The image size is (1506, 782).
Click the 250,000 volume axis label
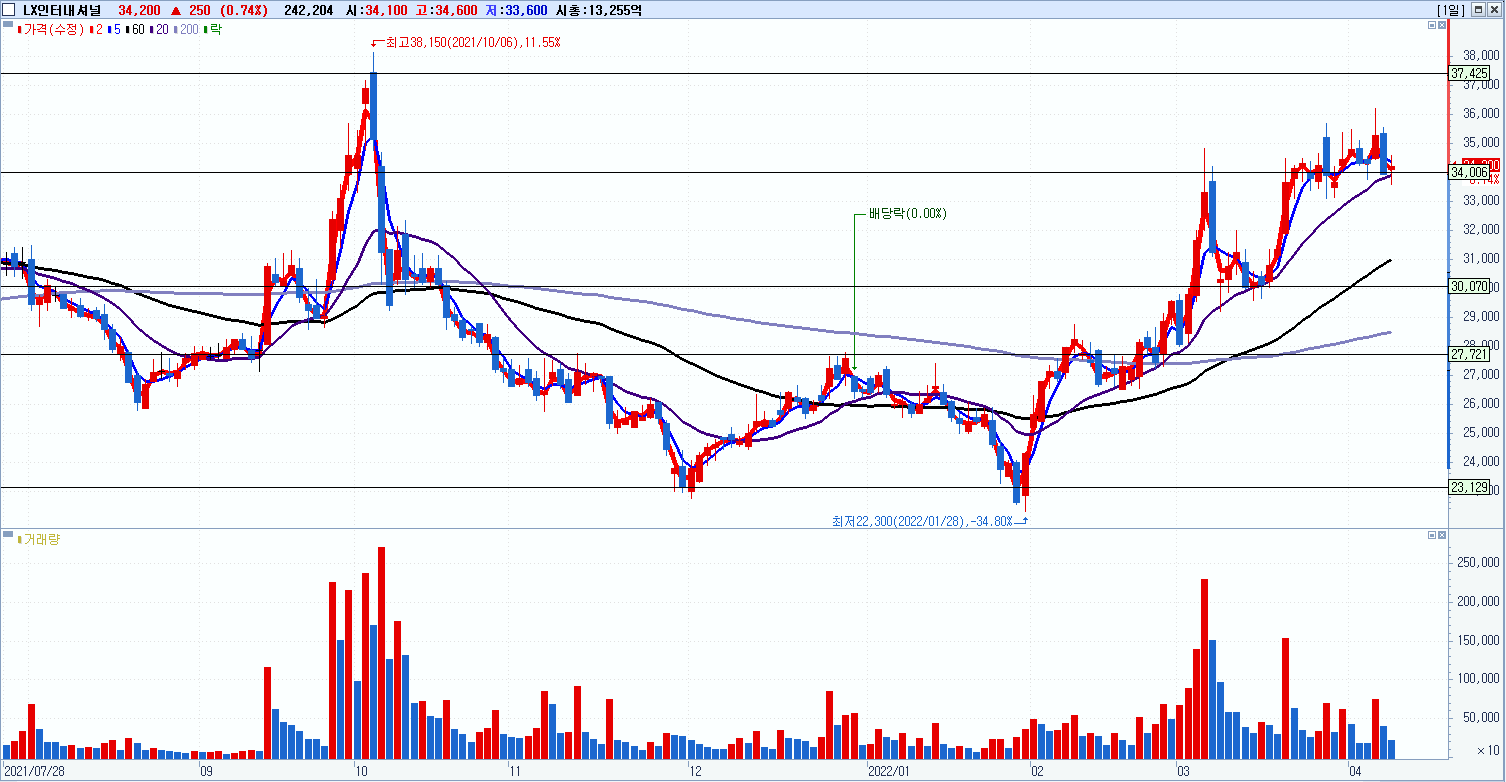tap(1478, 564)
